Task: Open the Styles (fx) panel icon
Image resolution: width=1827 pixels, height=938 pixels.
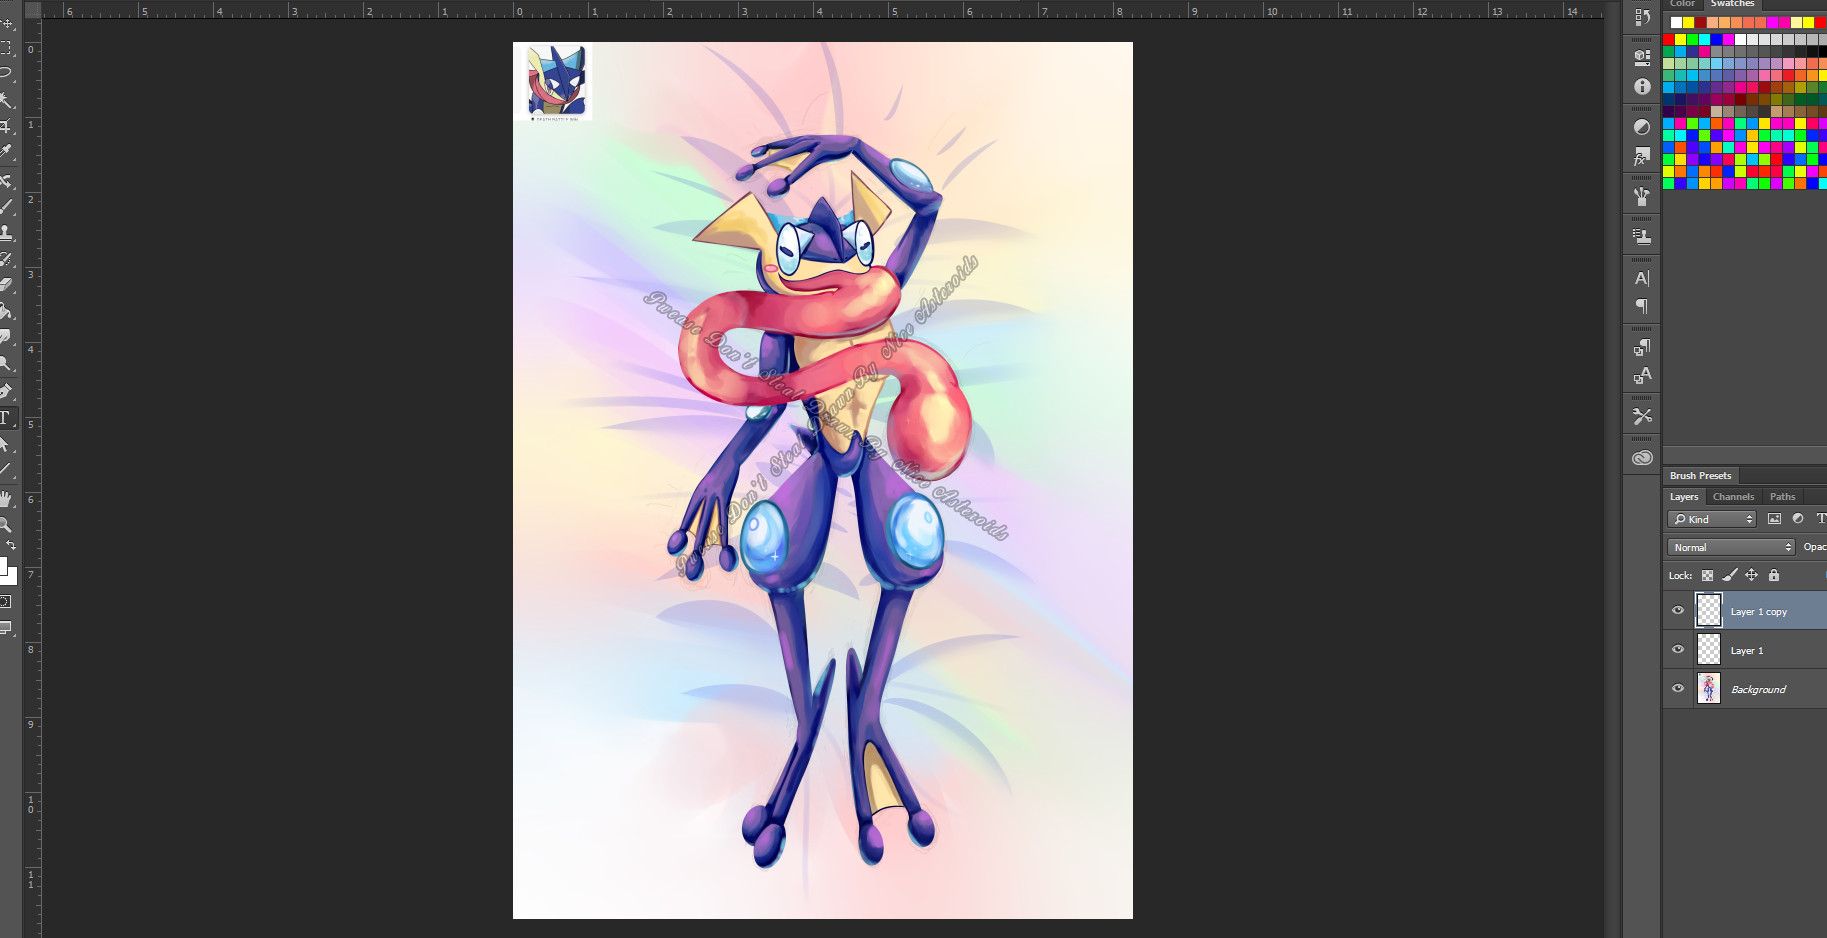Action: (1642, 157)
